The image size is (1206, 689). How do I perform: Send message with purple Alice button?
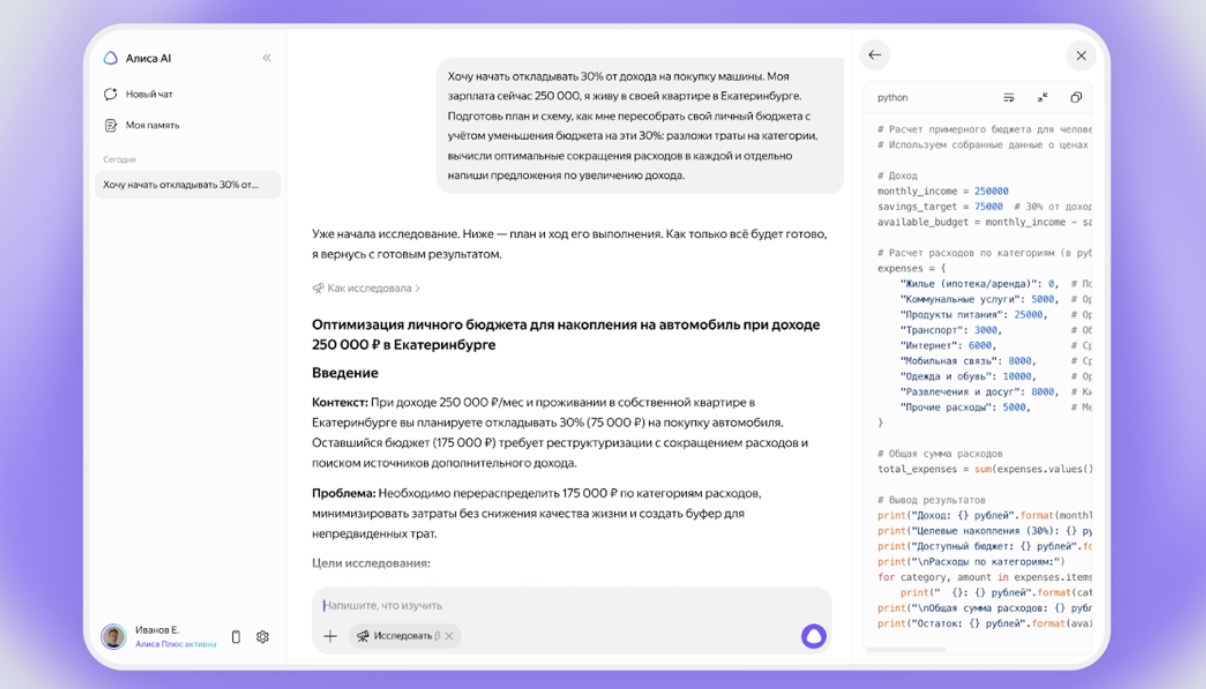[814, 636]
